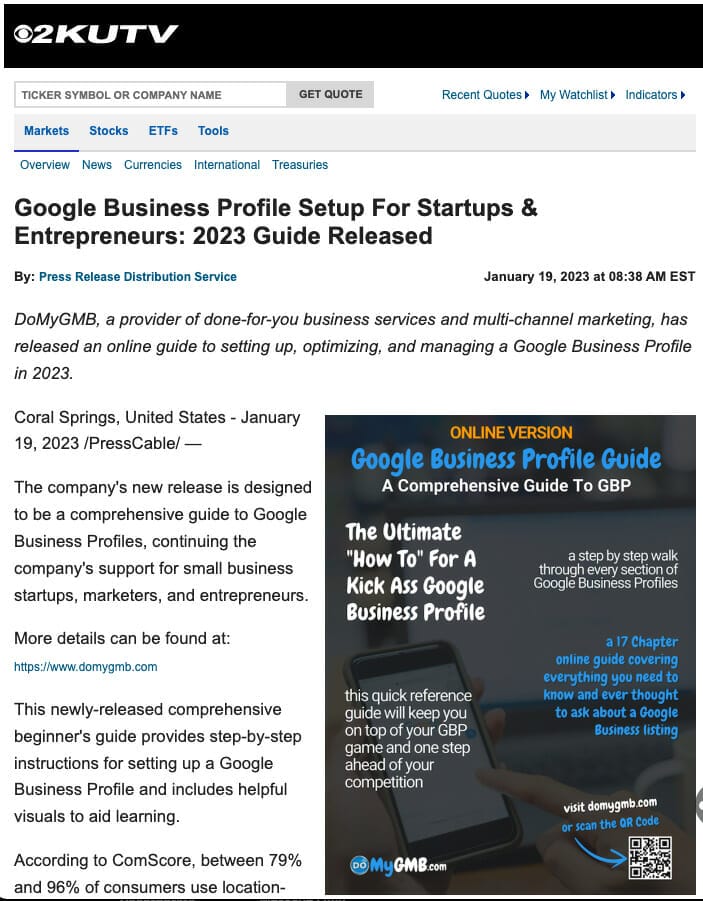703x901 pixels.
Task: Open the My Watchlist dropdown
Action: pos(577,95)
